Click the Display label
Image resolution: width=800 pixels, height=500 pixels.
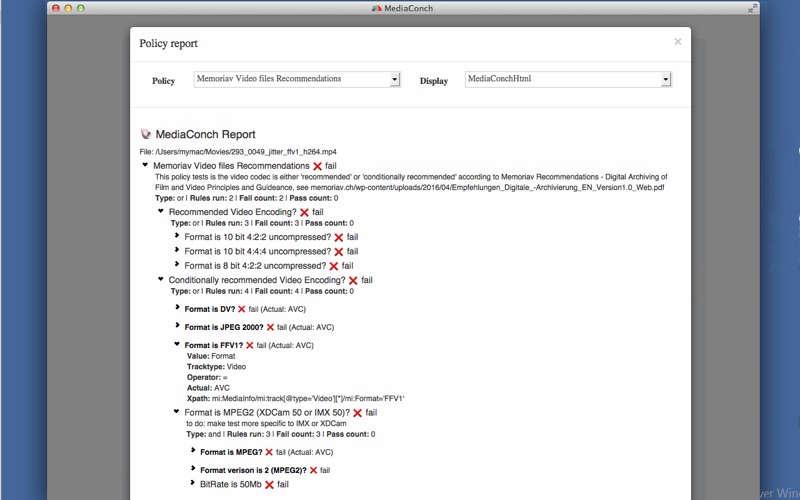pos(434,81)
